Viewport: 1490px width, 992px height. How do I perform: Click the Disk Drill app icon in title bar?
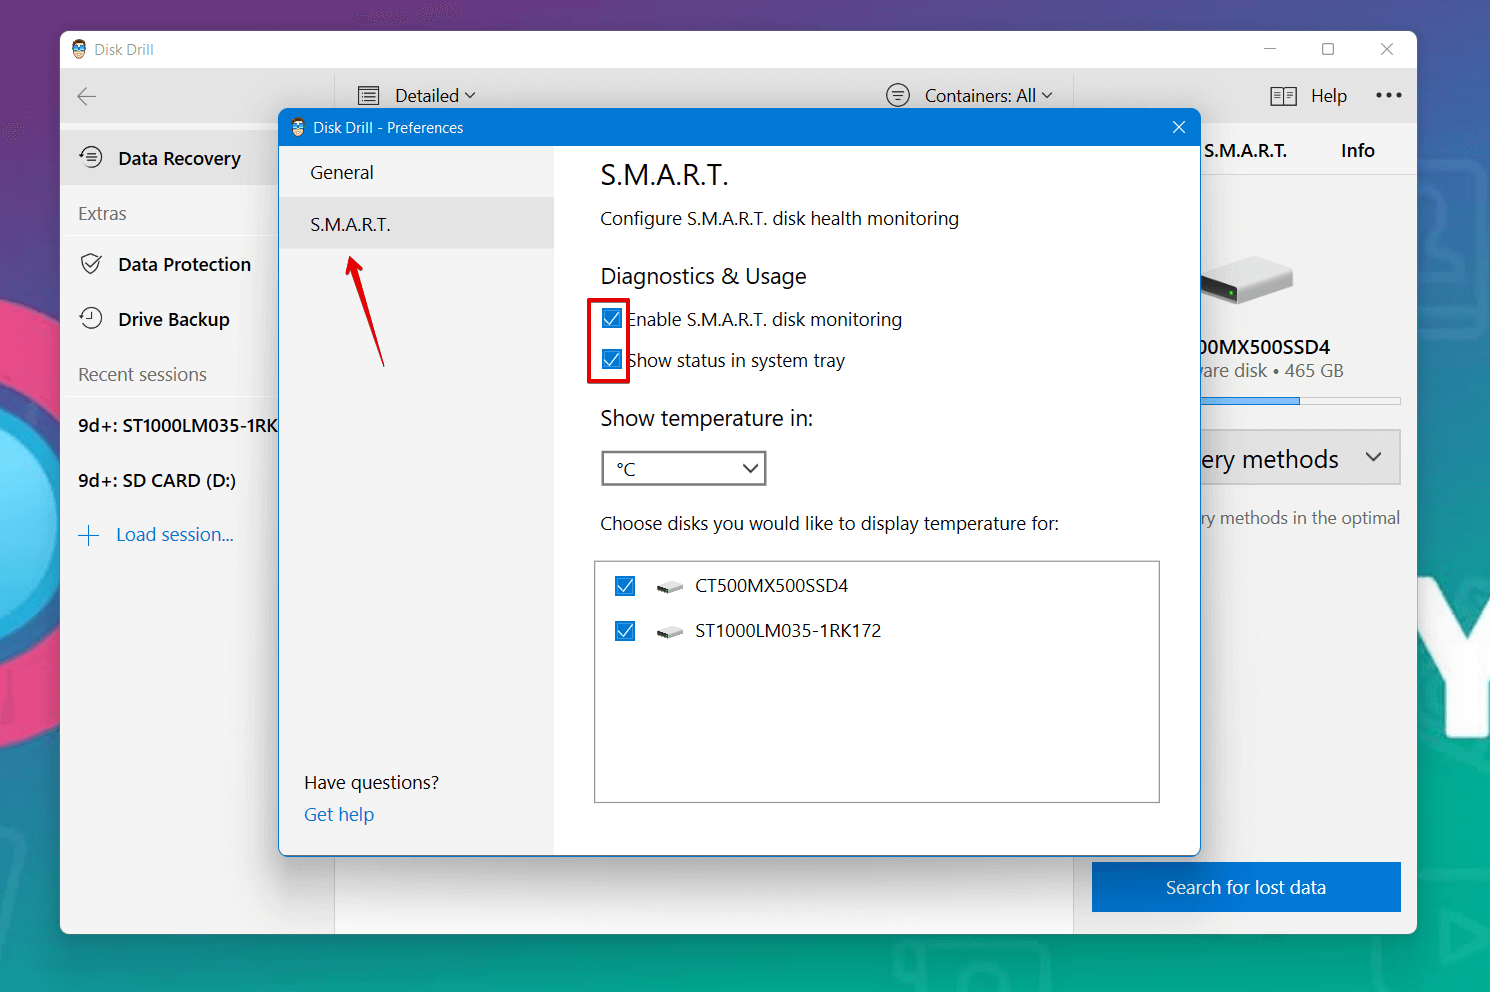(79, 49)
